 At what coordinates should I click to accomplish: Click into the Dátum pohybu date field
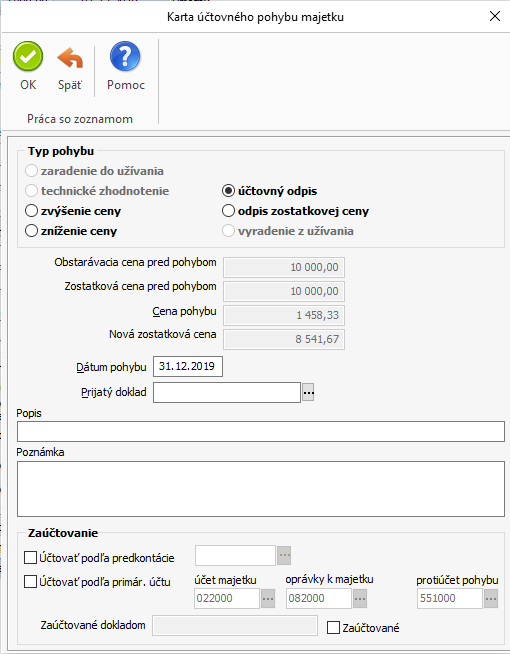tap(188, 366)
